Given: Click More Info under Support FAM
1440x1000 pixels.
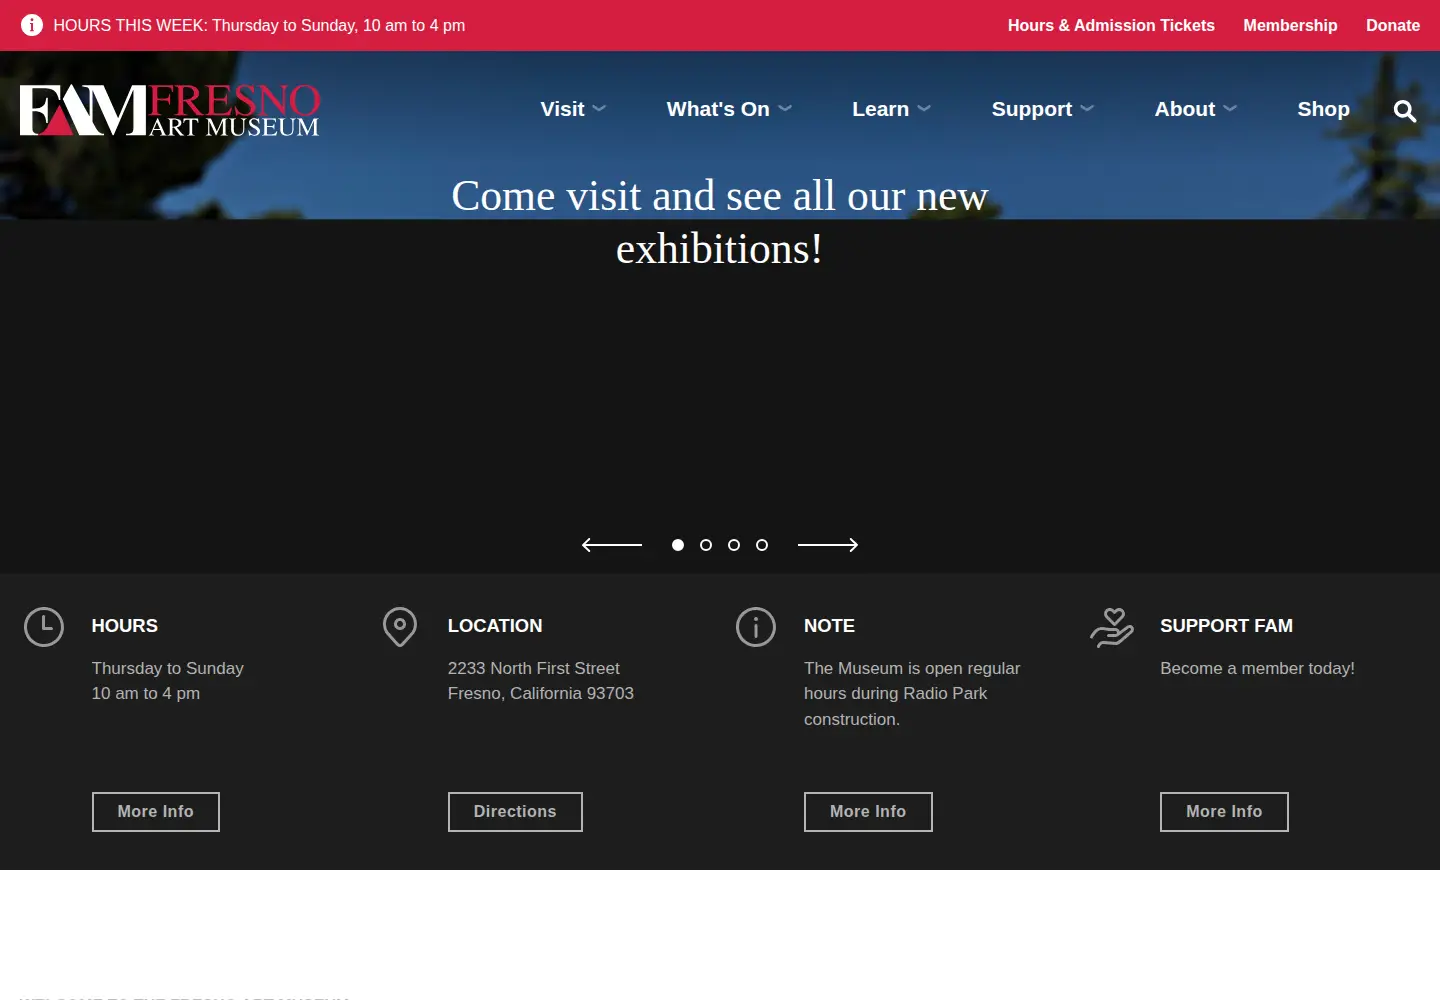Looking at the screenshot, I should coord(1224,812).
